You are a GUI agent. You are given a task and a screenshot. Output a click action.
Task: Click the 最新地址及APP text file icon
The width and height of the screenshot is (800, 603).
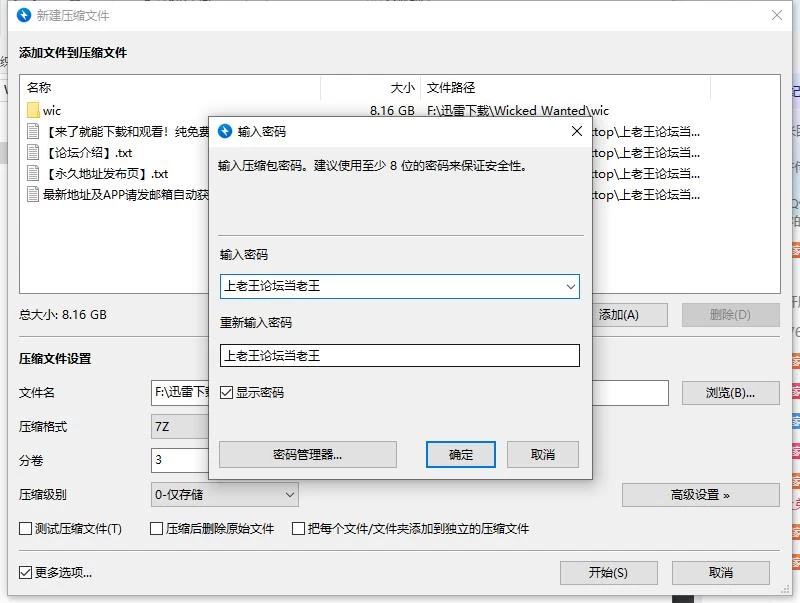pyautogui.click(x=33, y=194)
